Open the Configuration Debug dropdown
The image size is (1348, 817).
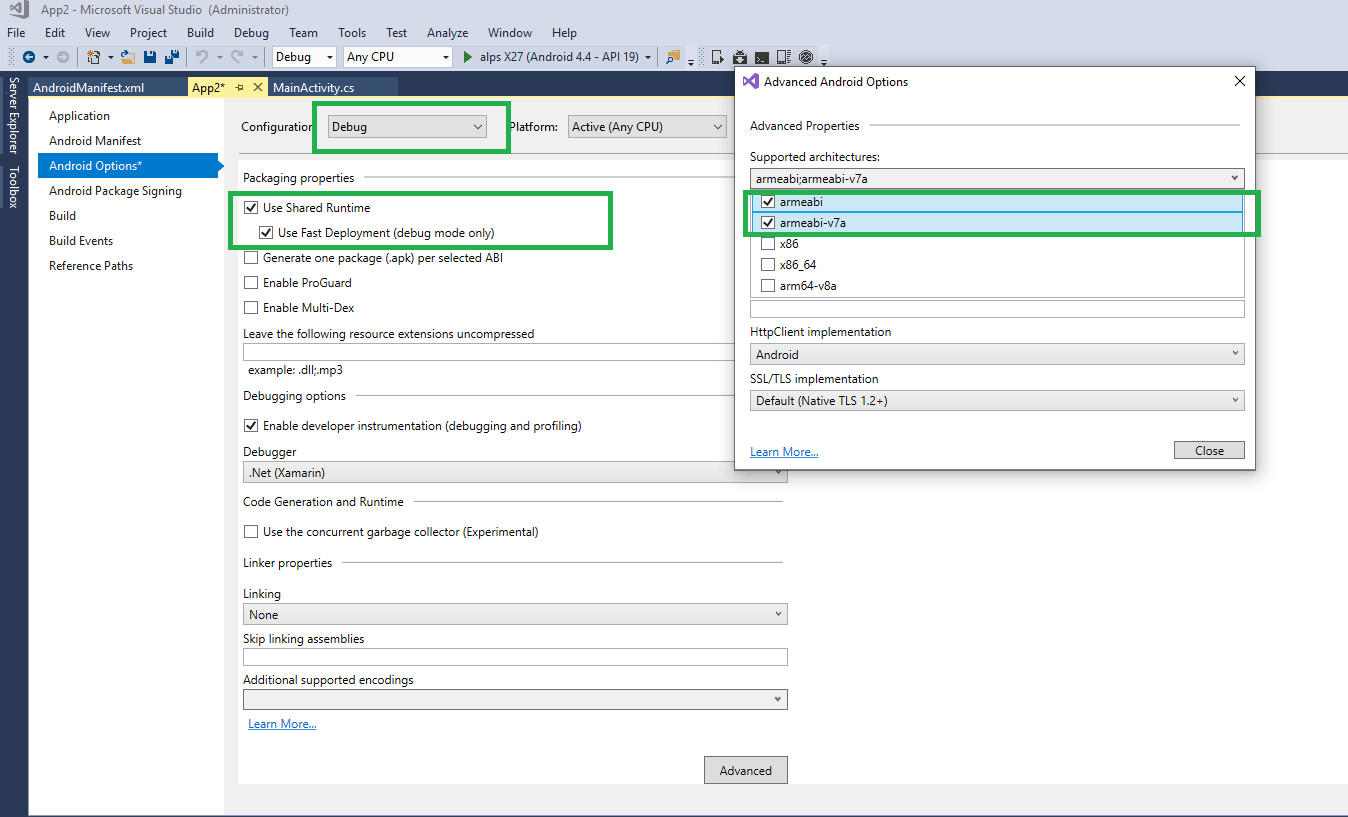407,127
